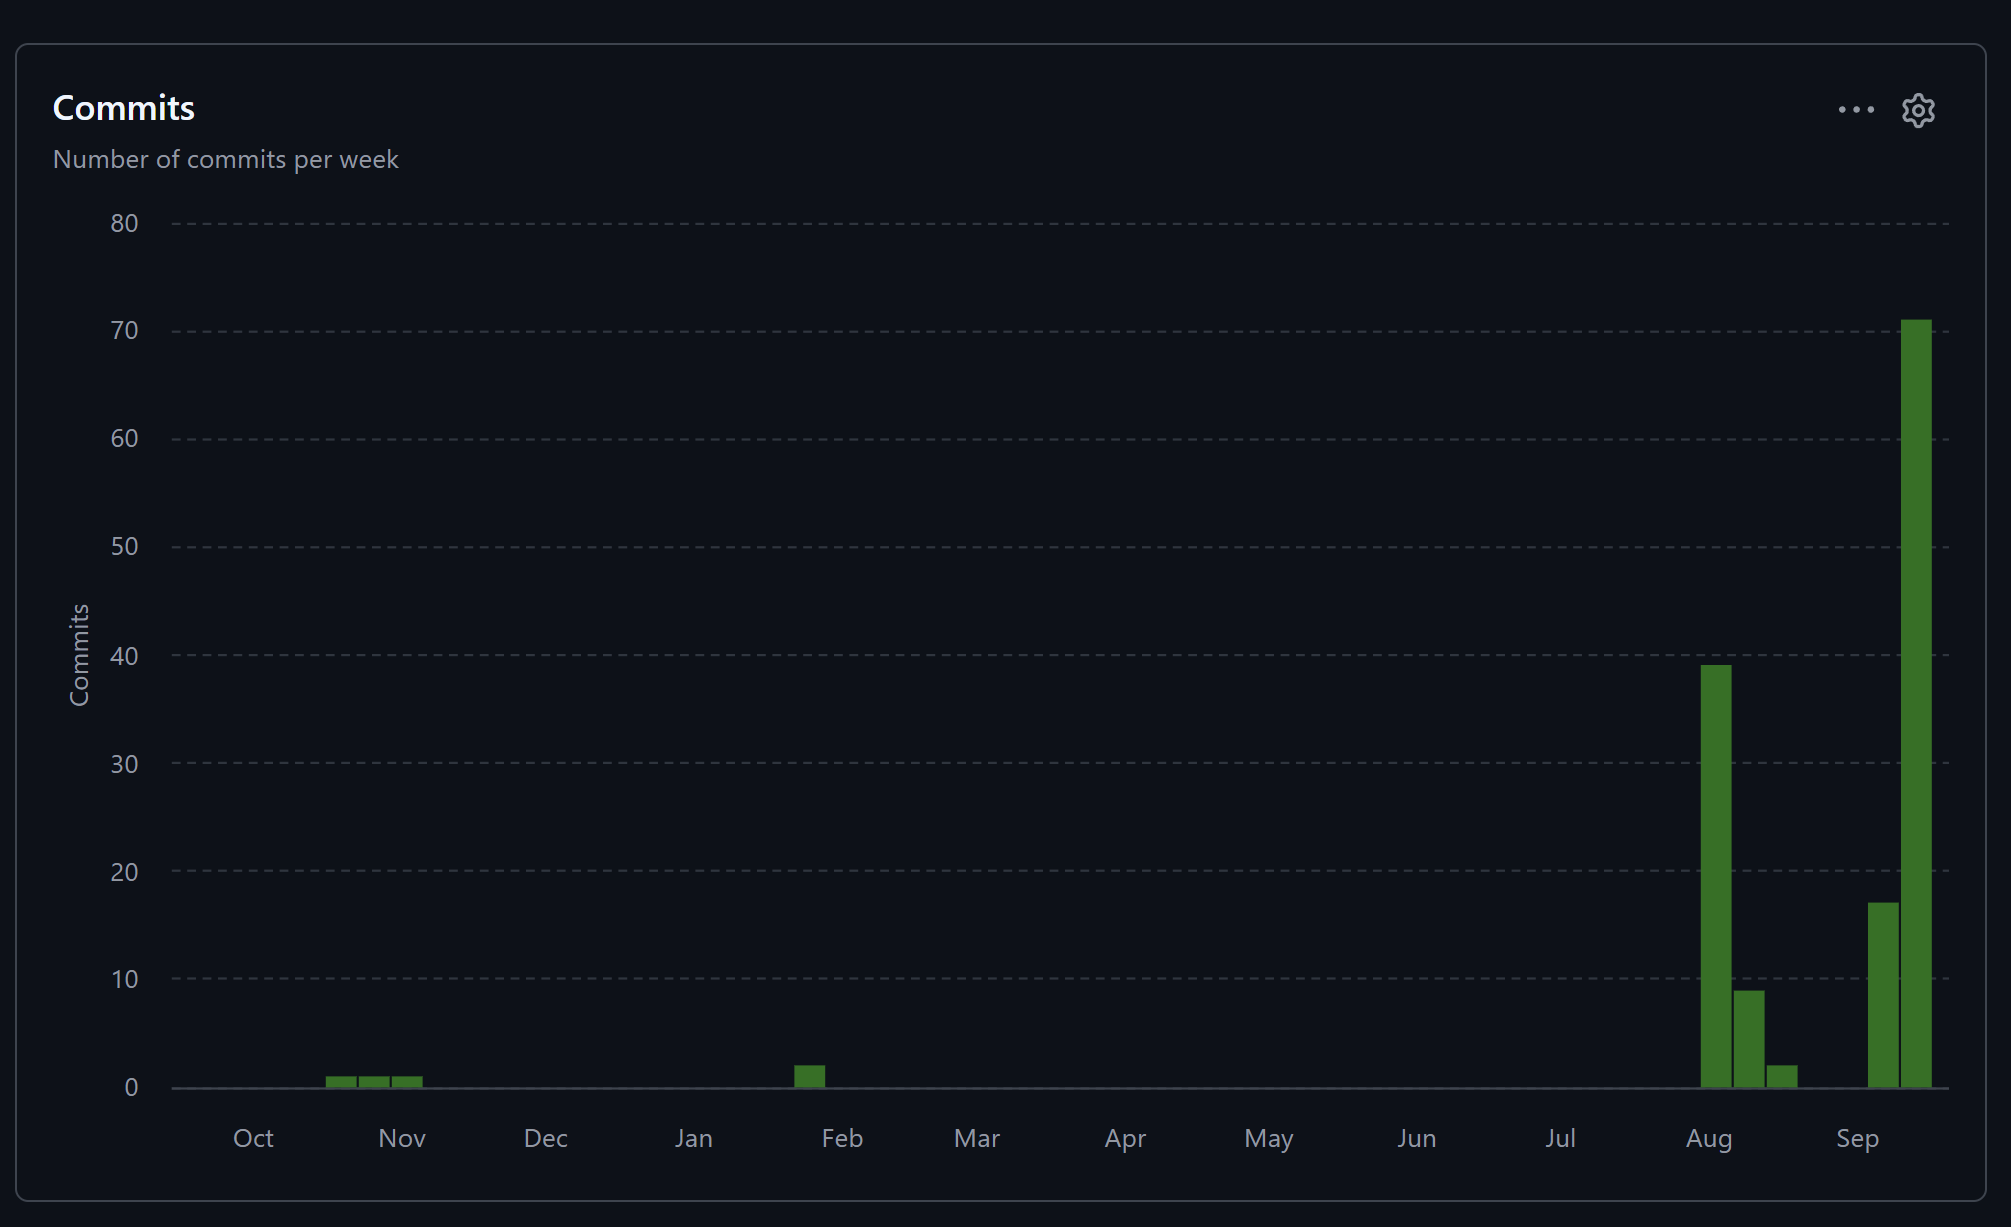Click the smallest August bar near 2
2011x1227 pixels.
click(x=1782, y=1076)
